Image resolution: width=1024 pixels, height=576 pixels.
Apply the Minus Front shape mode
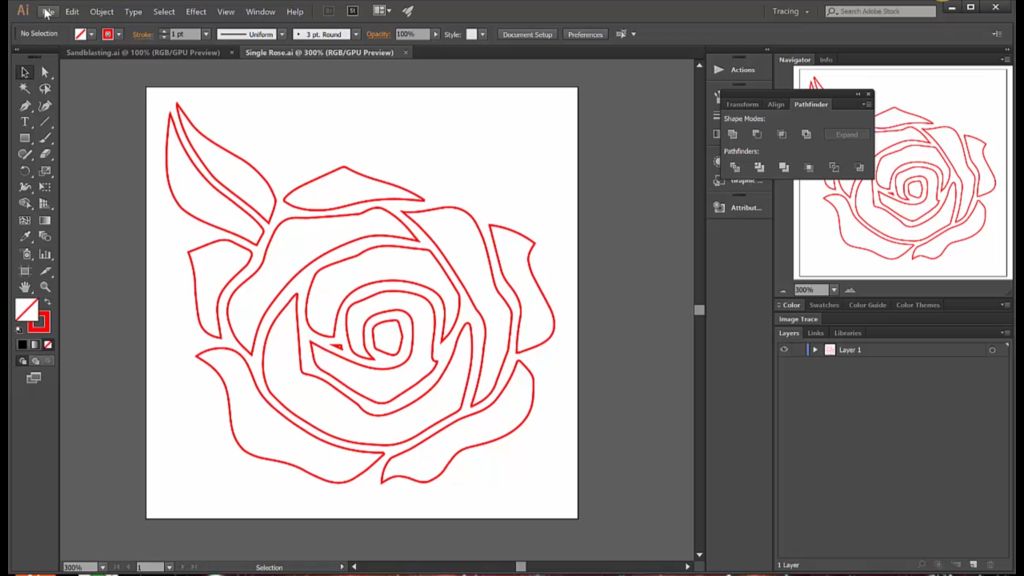point(757,133)
